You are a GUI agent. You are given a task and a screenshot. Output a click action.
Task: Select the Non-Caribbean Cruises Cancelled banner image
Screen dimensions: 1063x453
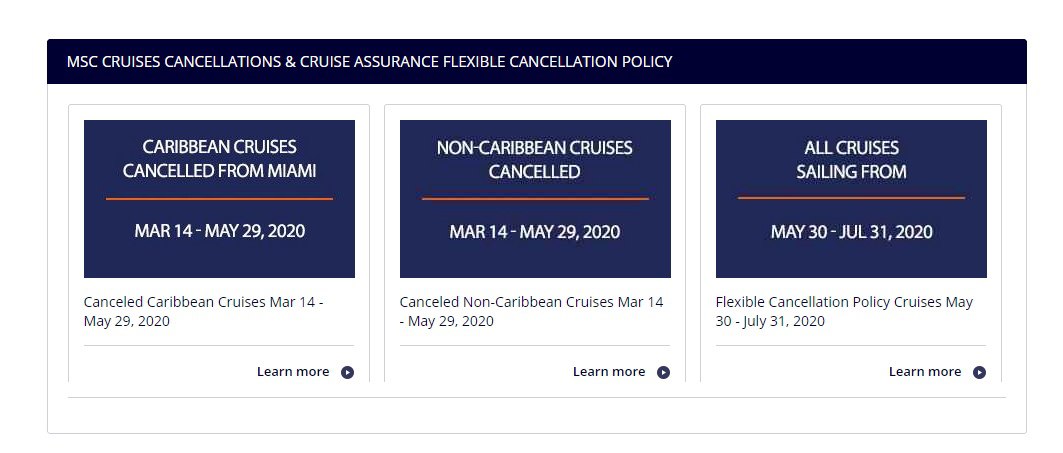(x=535, y=199)
